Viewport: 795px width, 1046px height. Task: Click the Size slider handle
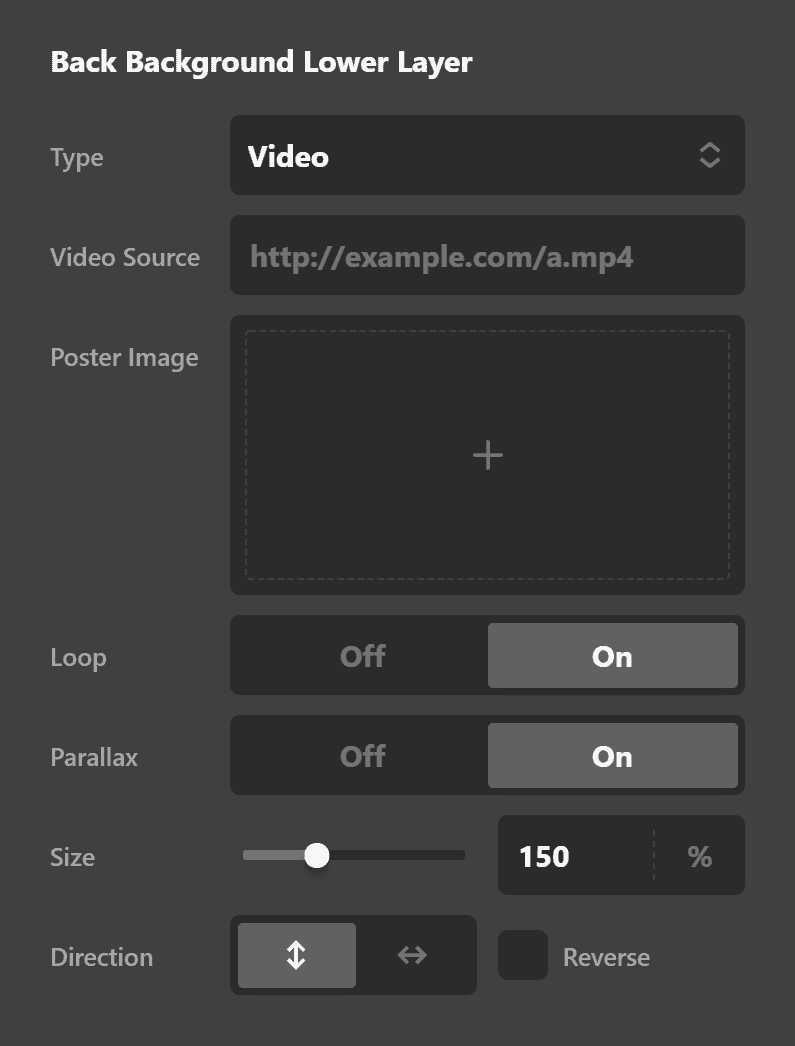click(x=318, y=856)
